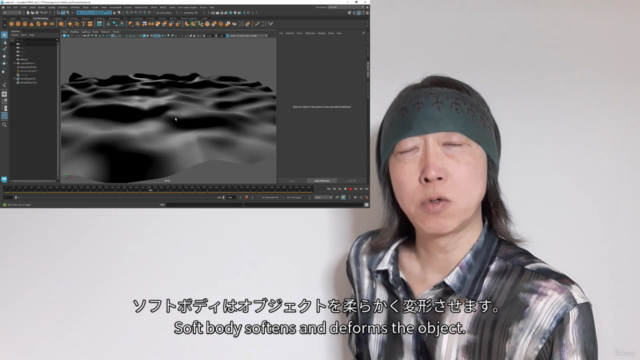Create a polygon torus from the shelf
Screen dimensions: 640x360
click(x=38, y=24)
